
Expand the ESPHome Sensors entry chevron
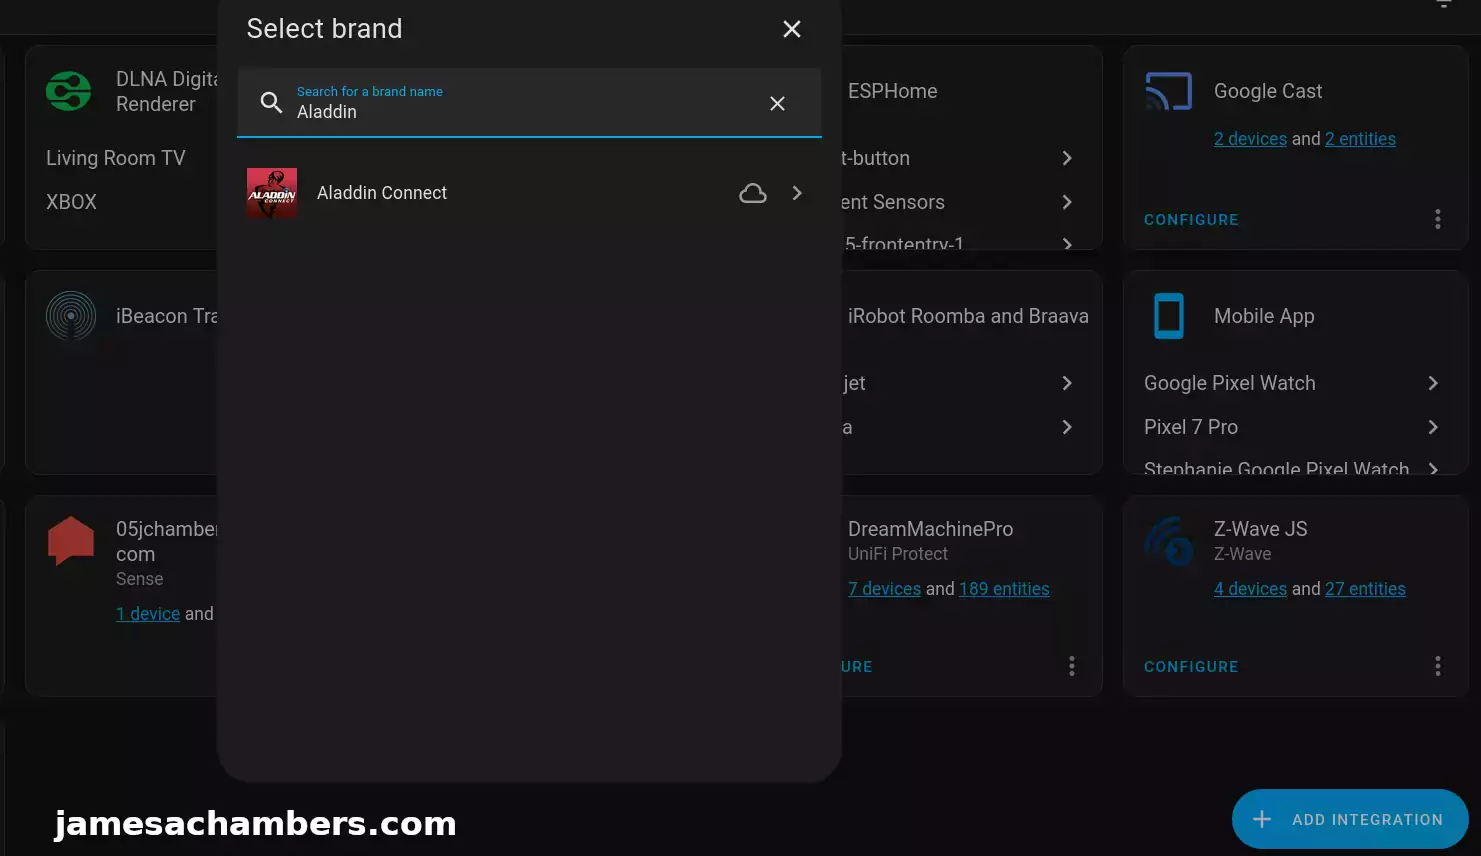tap(1067, 202)
